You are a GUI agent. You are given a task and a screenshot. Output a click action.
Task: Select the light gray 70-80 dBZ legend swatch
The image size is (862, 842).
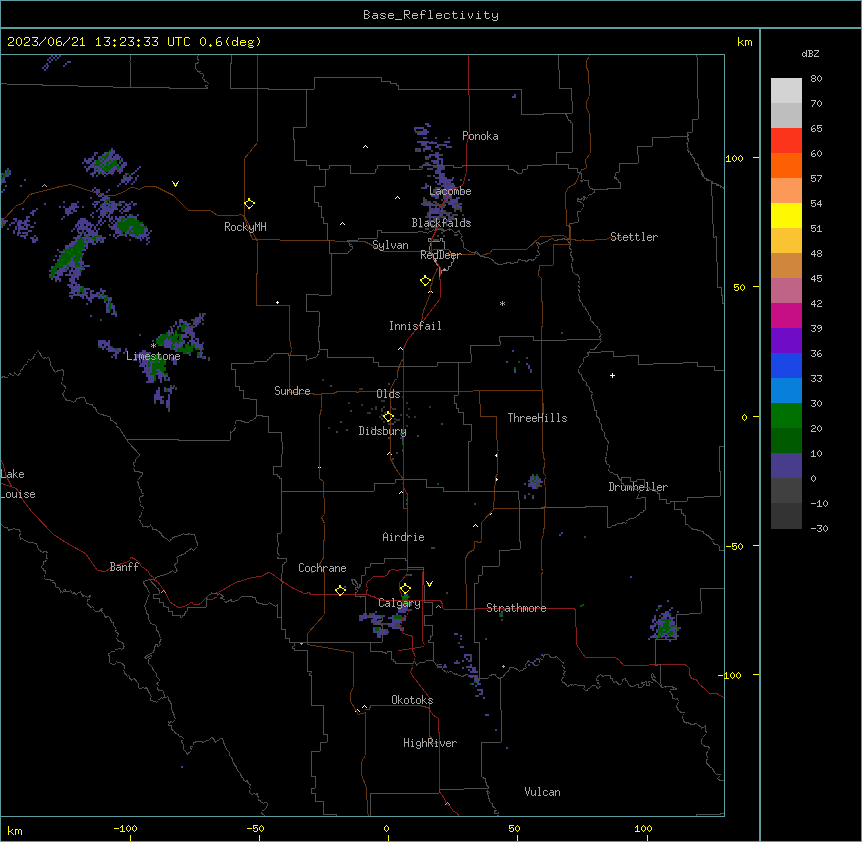coord(786,90)
